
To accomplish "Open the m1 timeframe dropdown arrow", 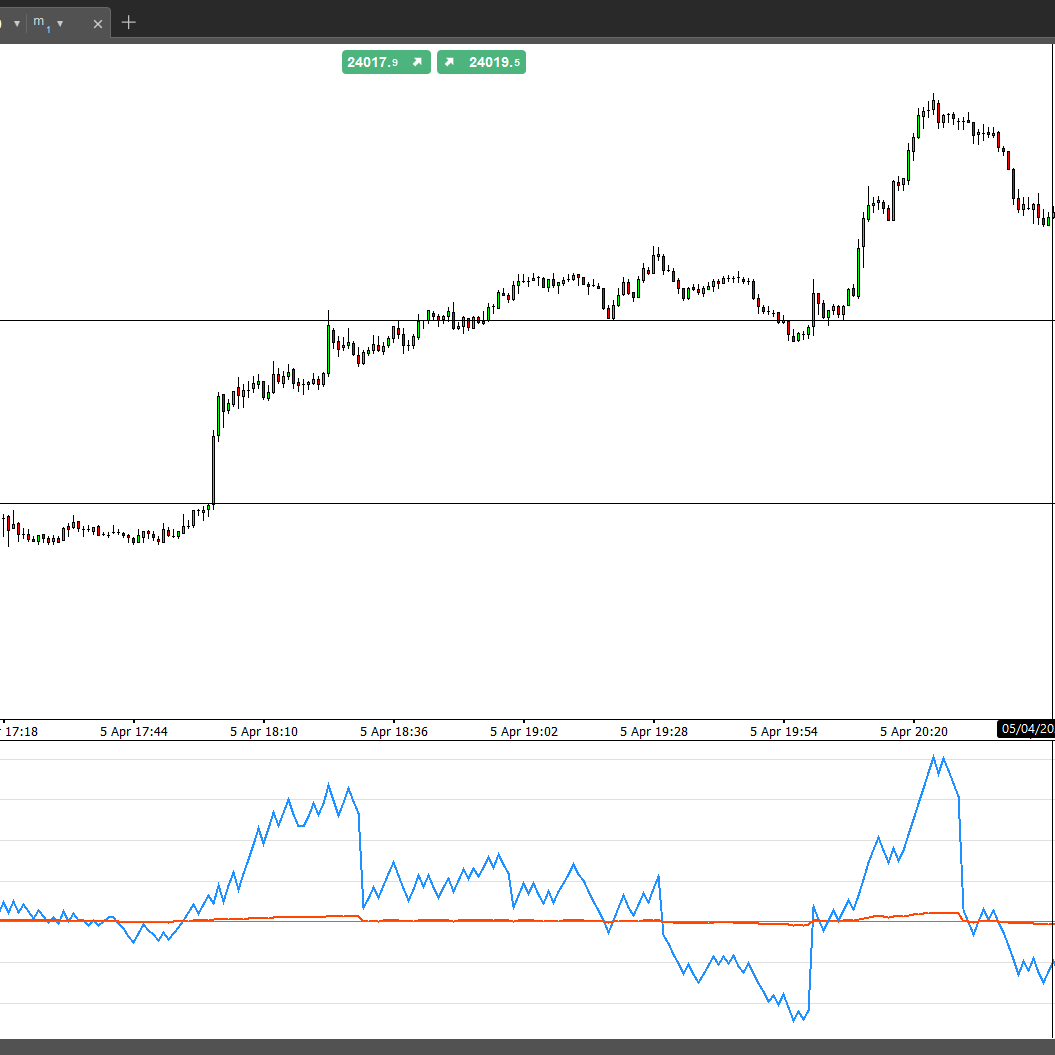I will click(x=61, y=24).
